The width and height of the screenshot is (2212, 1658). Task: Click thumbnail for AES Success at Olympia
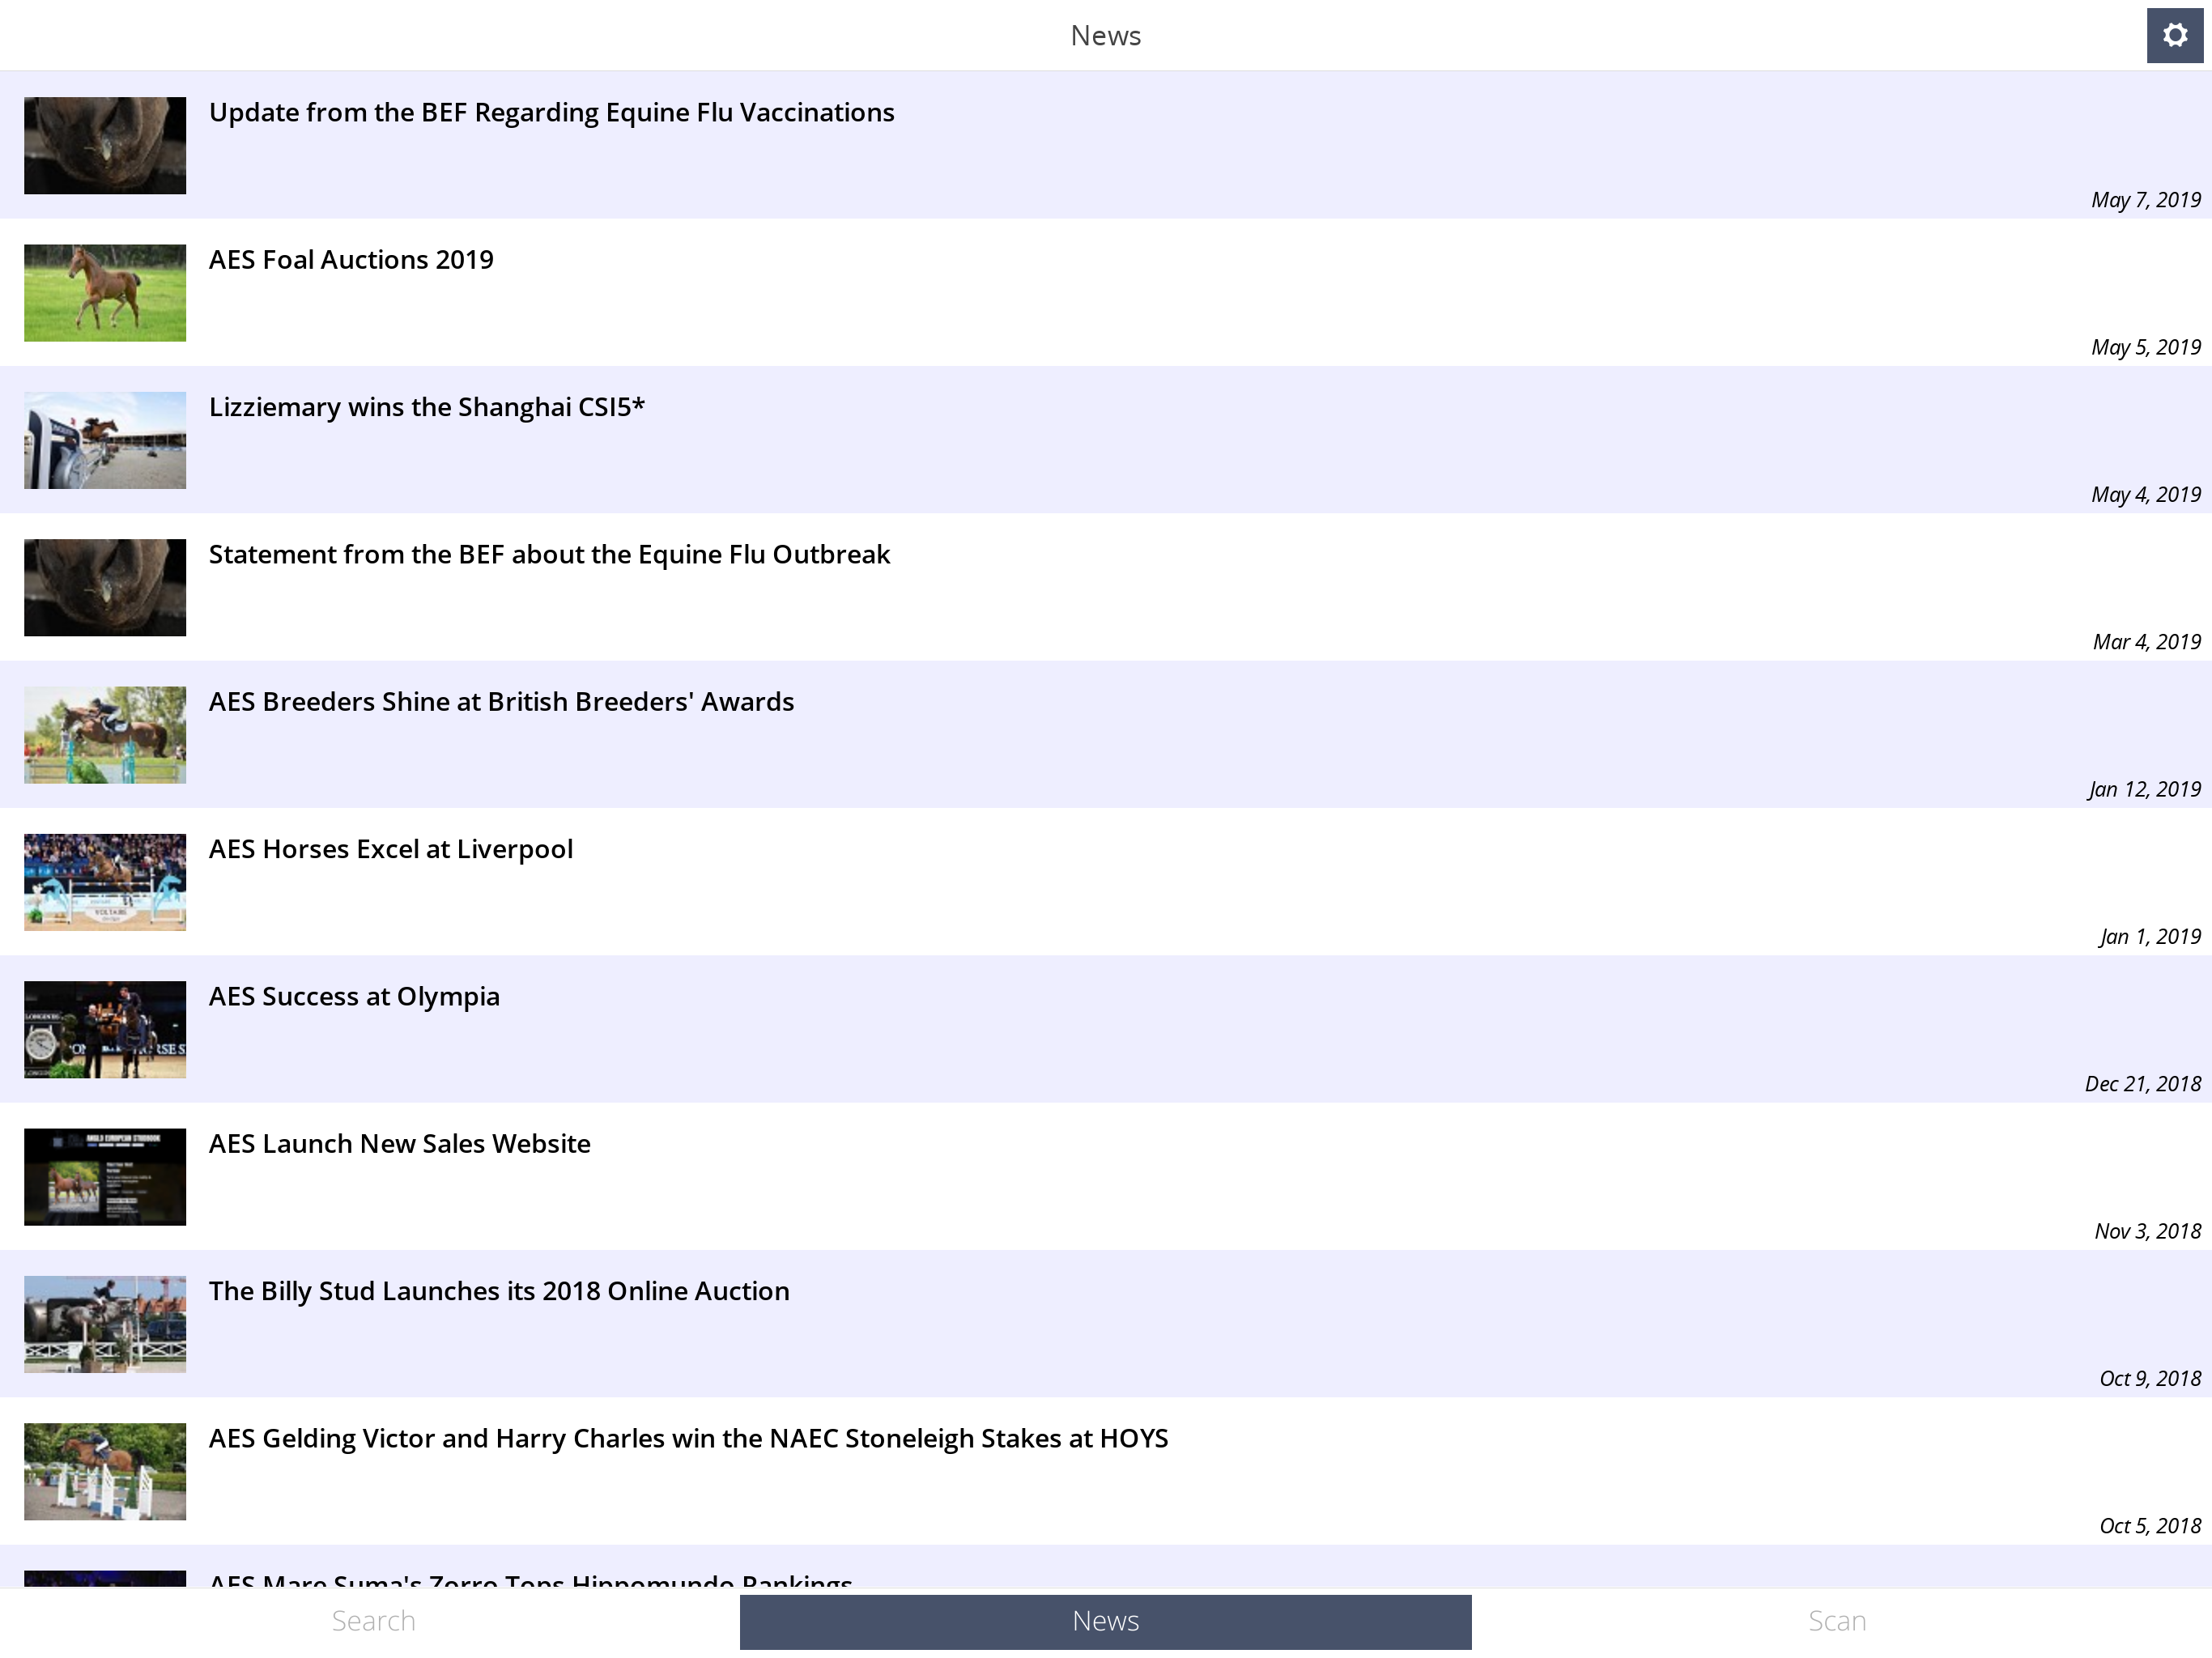tap(105, 1029)
